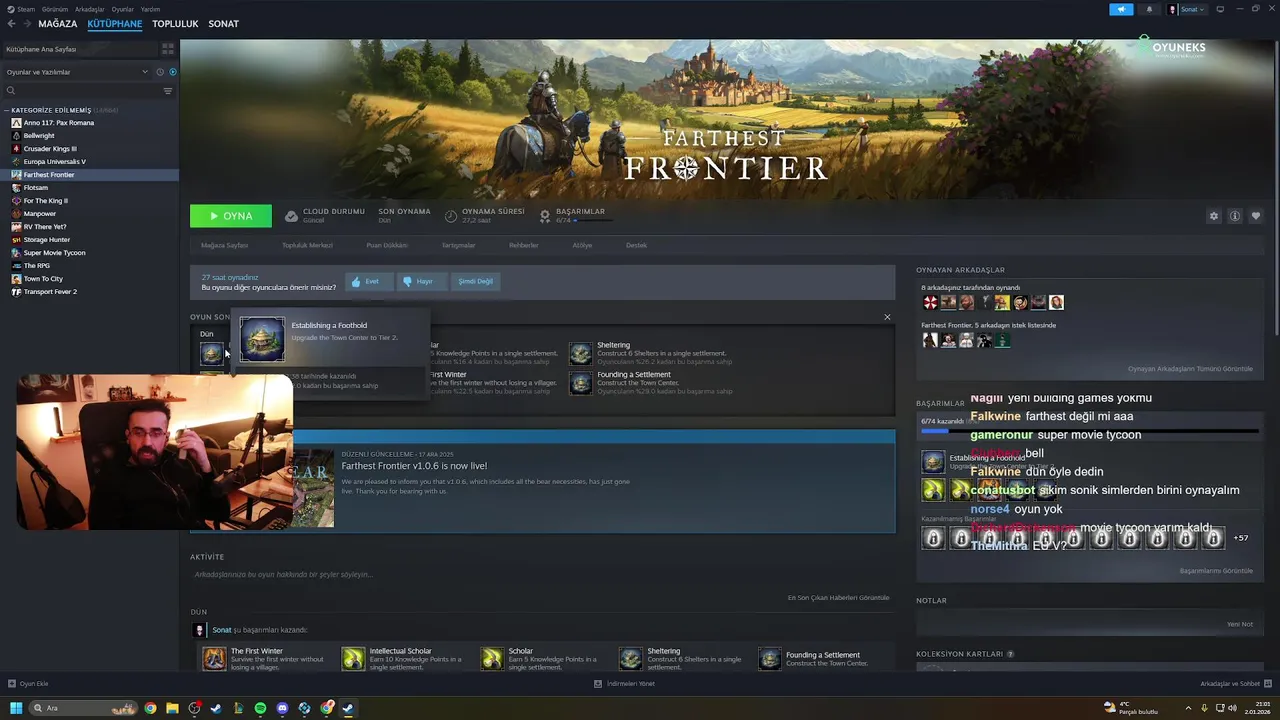Open the Görünüm menu
The image size is (1280, 720).
(55, 9)
